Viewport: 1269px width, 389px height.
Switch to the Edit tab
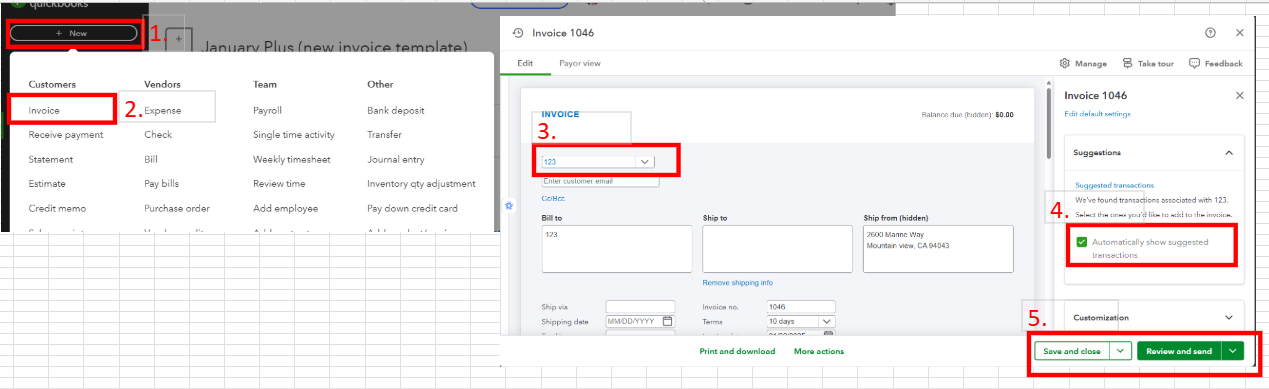[x=525, y=63]
